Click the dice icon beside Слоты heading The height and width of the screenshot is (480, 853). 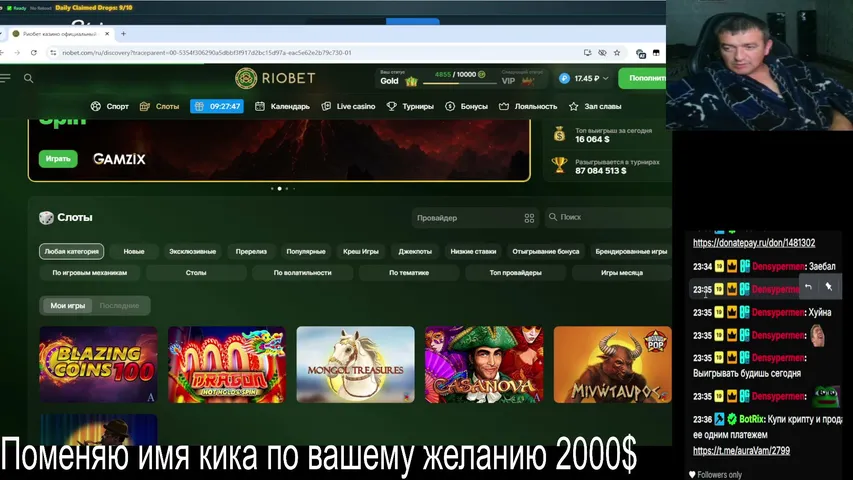[x=46, y=218]
